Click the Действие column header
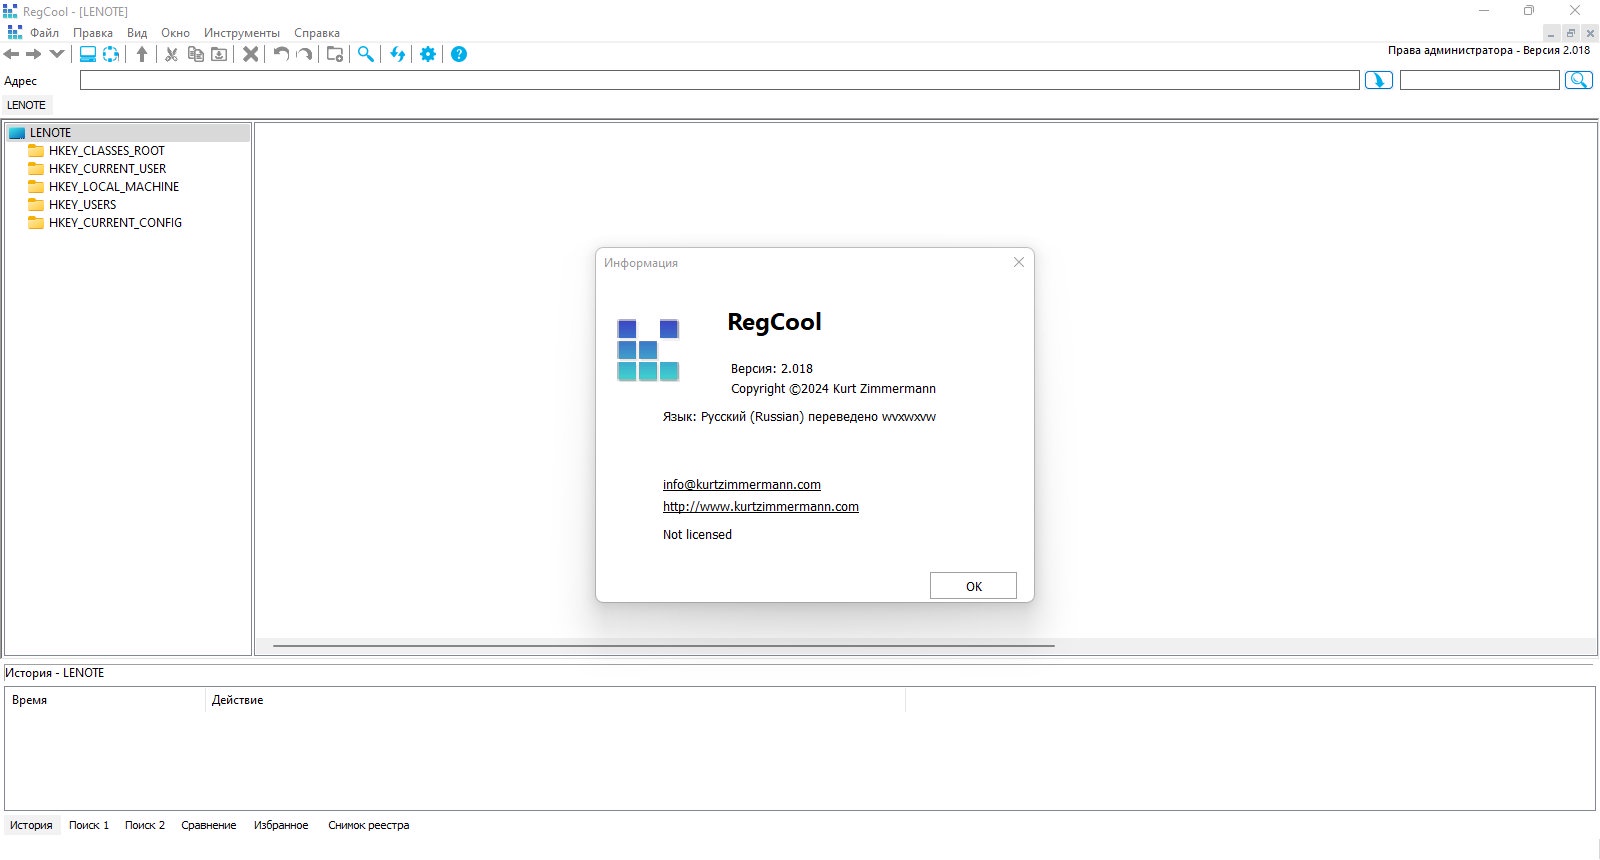The height and width of the screenshot is (860, 1600). (555, 700)
